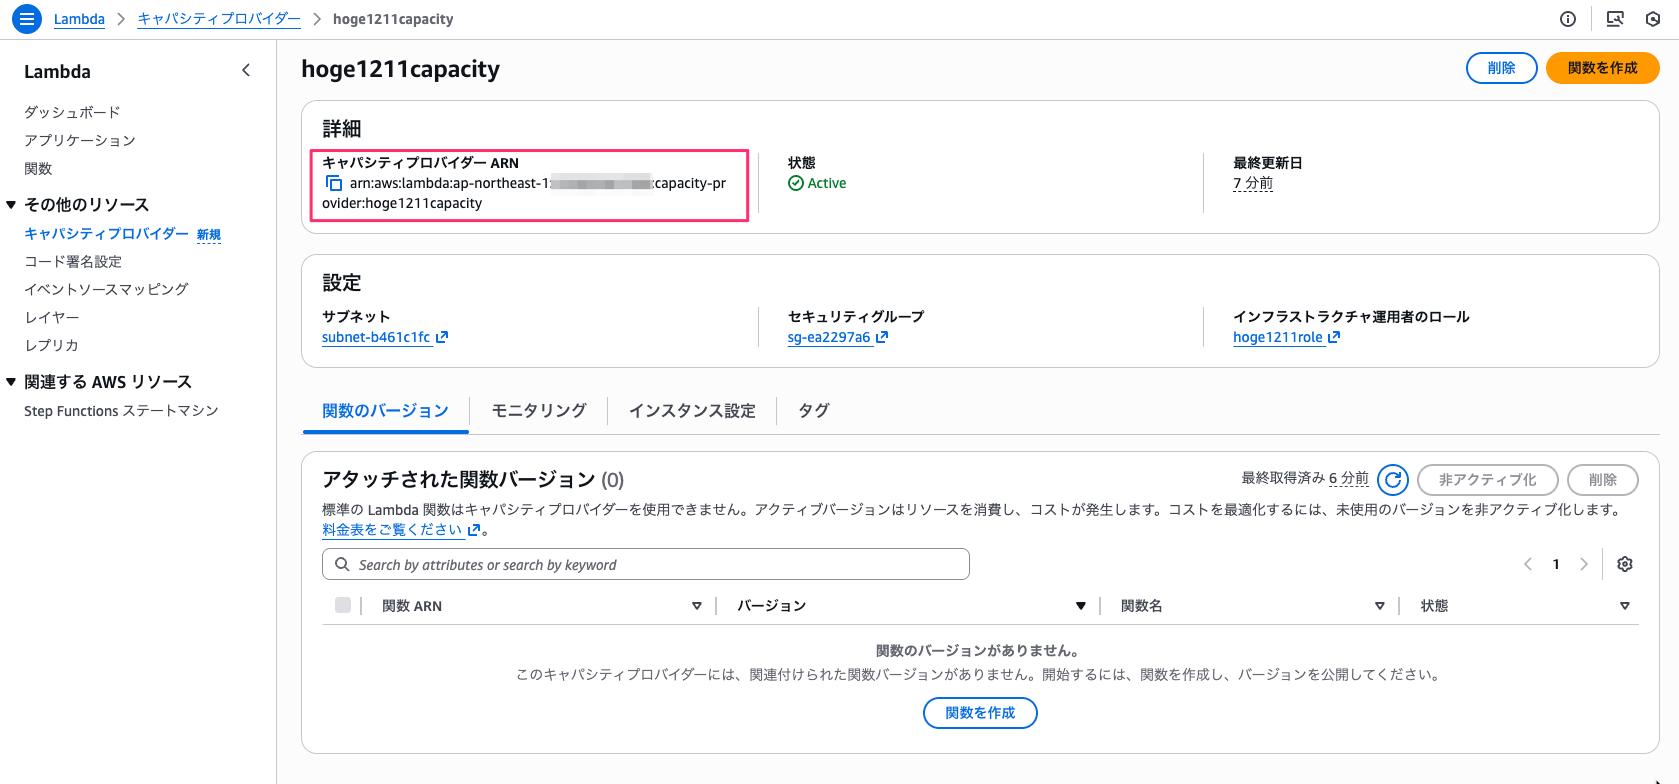Open table preferences gear icon
The height and width of the screenshot is (784, 1679).
coord(1624,564)
